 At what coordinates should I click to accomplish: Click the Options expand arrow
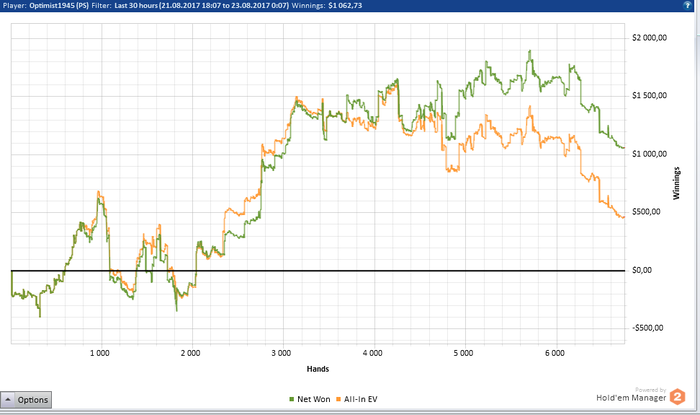tap(8, 399)
